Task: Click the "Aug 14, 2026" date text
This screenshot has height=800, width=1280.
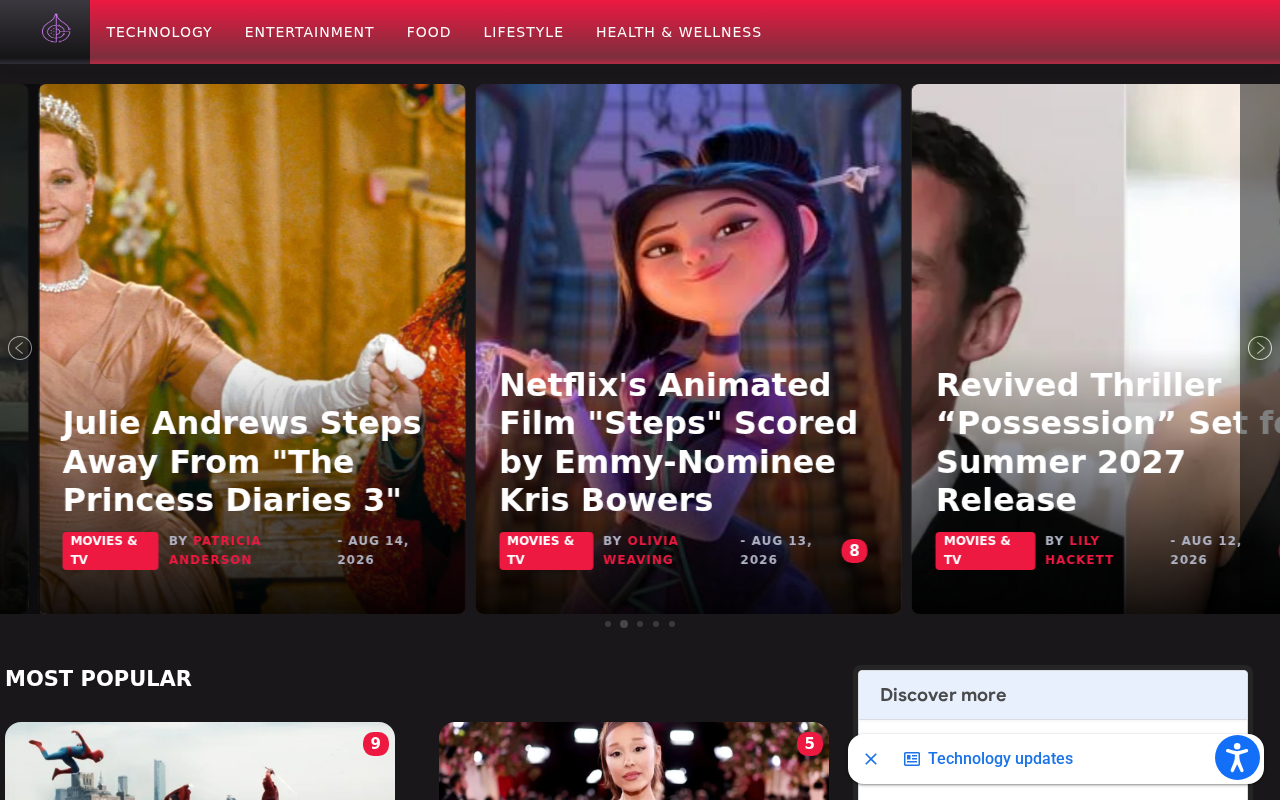Action: 373,550
